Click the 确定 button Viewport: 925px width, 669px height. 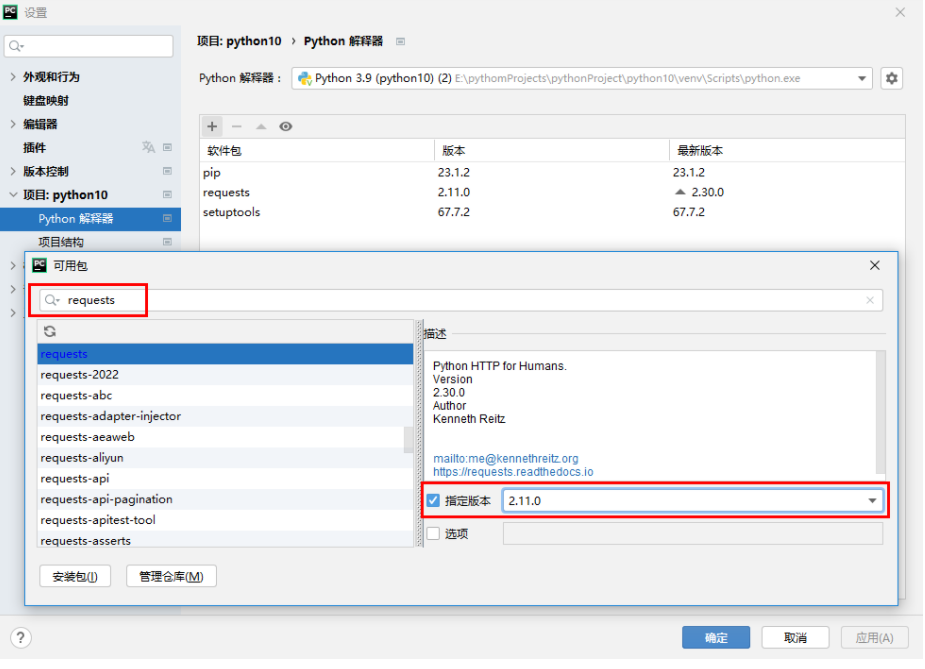(716, 638)
